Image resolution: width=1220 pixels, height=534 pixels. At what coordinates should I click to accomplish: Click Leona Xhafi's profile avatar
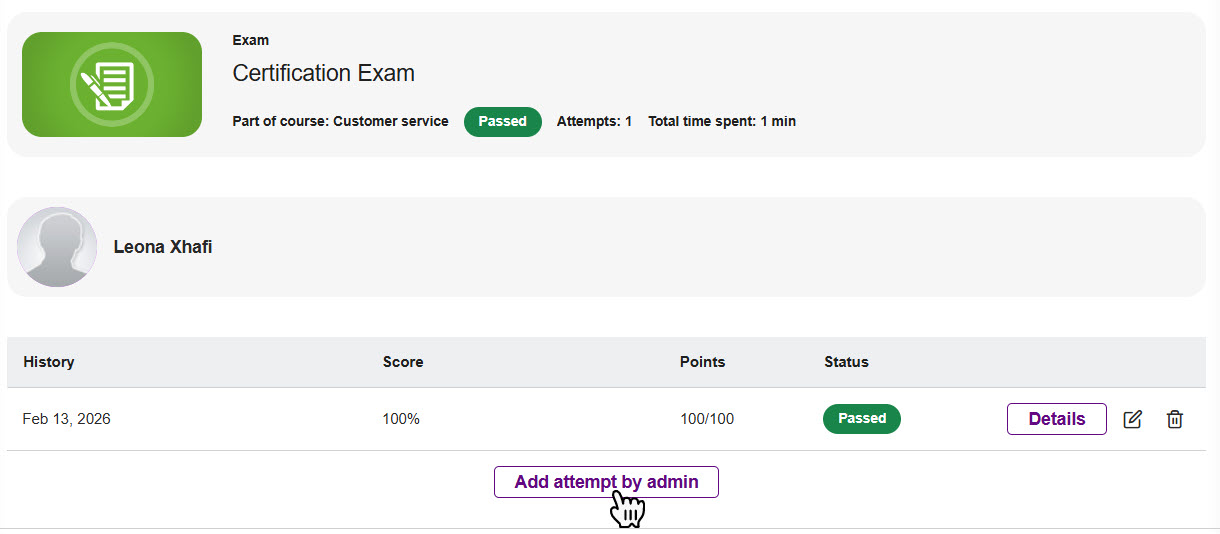(x=57, y=247)
